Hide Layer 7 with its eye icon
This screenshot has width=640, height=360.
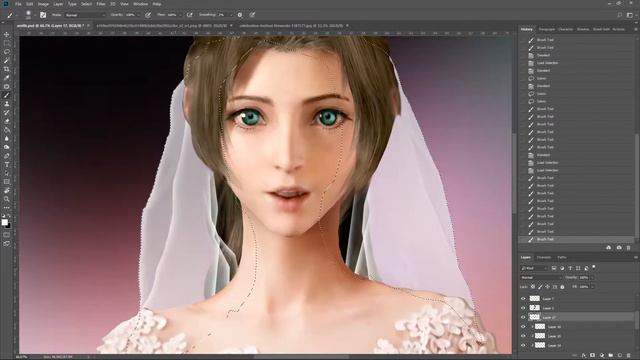pyautogui.click(x=523, y=299)
